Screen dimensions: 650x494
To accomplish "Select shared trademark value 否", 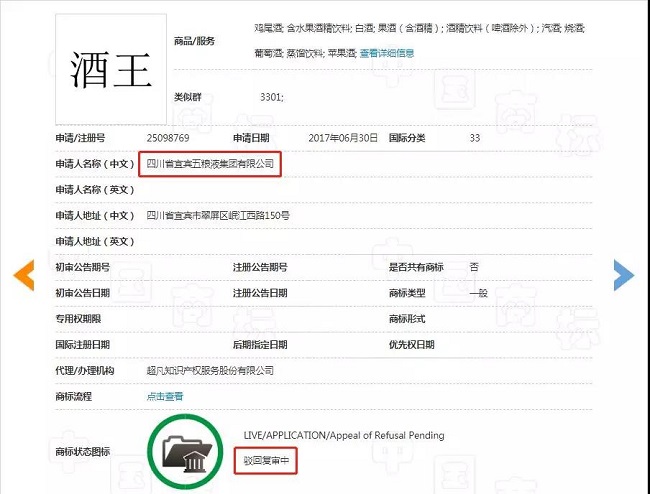I will [474, 267].
